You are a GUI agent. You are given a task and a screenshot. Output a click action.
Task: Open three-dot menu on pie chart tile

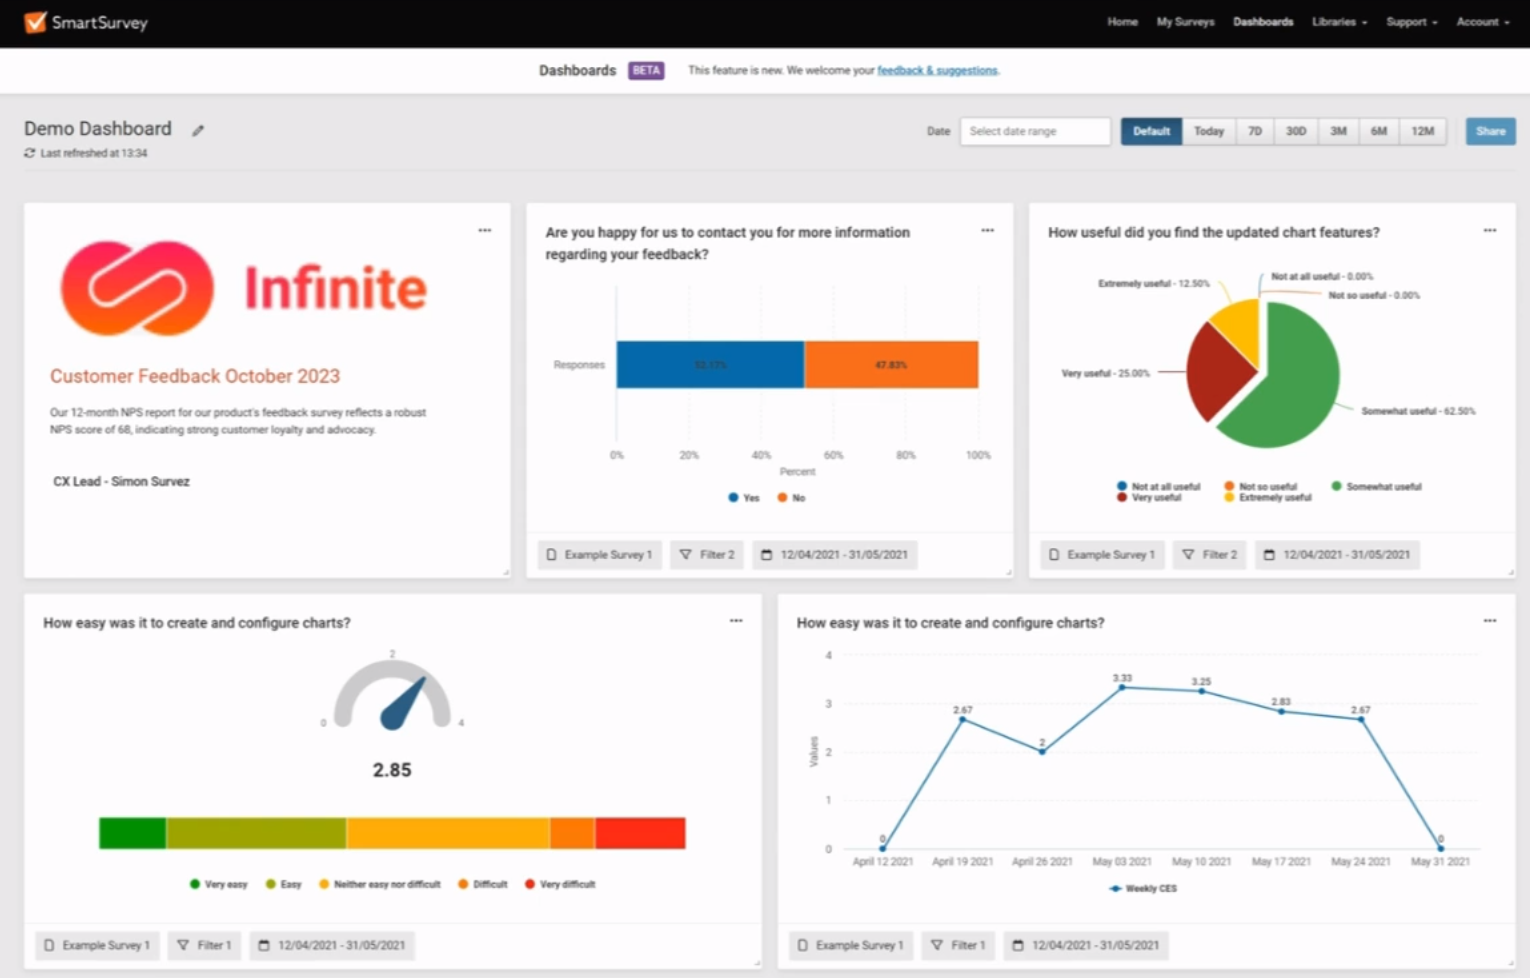1490,230
